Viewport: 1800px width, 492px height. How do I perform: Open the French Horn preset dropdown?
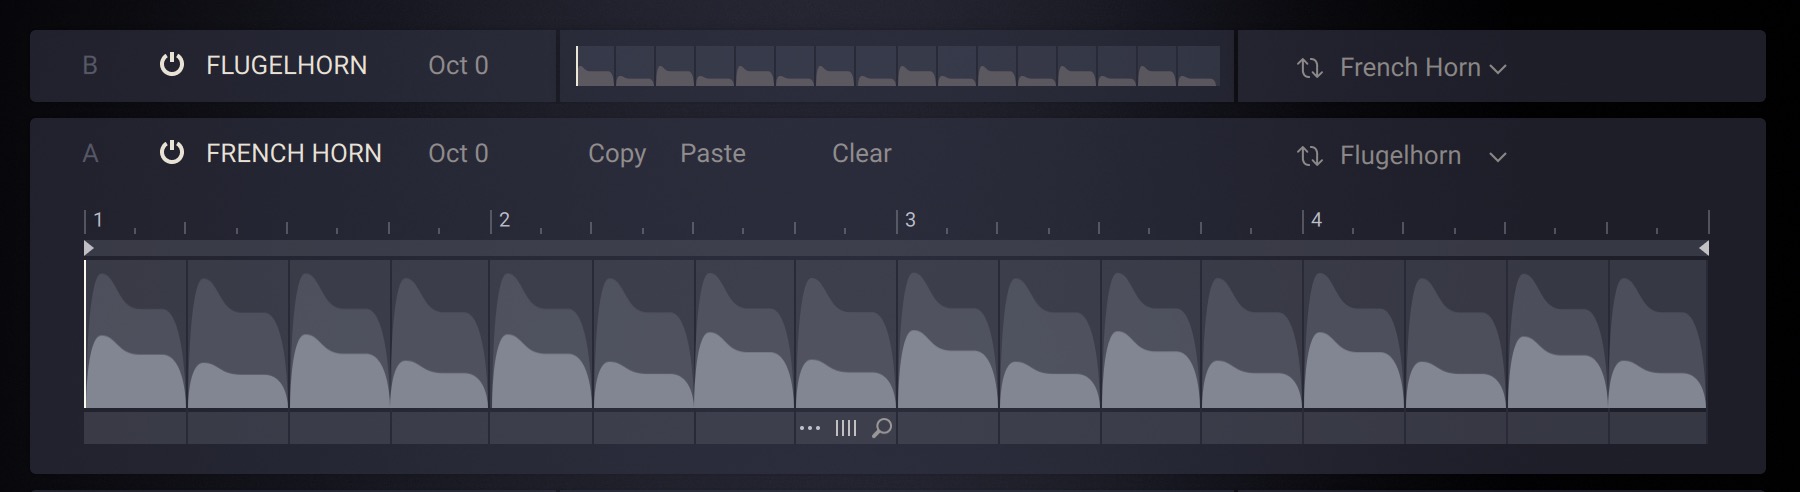tap(1497, 69)
